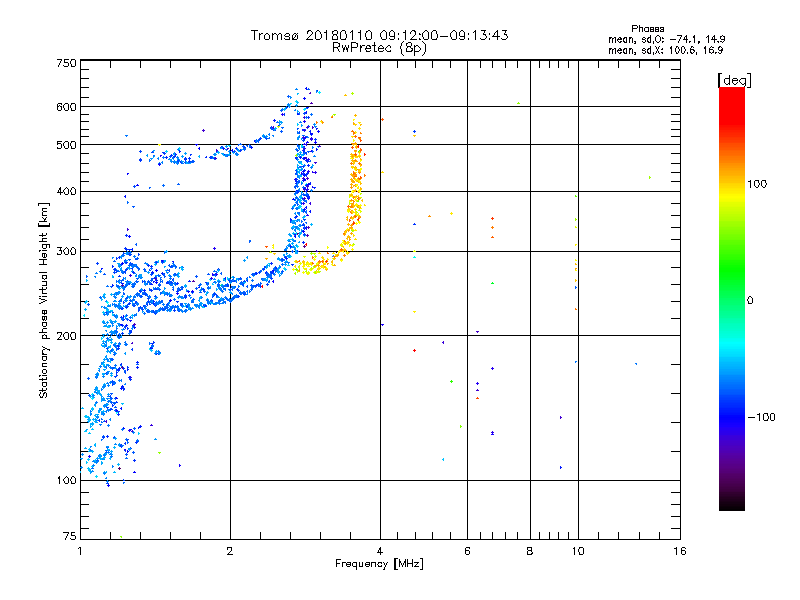Click the y-axis '750' tick label
The width and height of the screenshot is (800, 600).
[66, 63]
